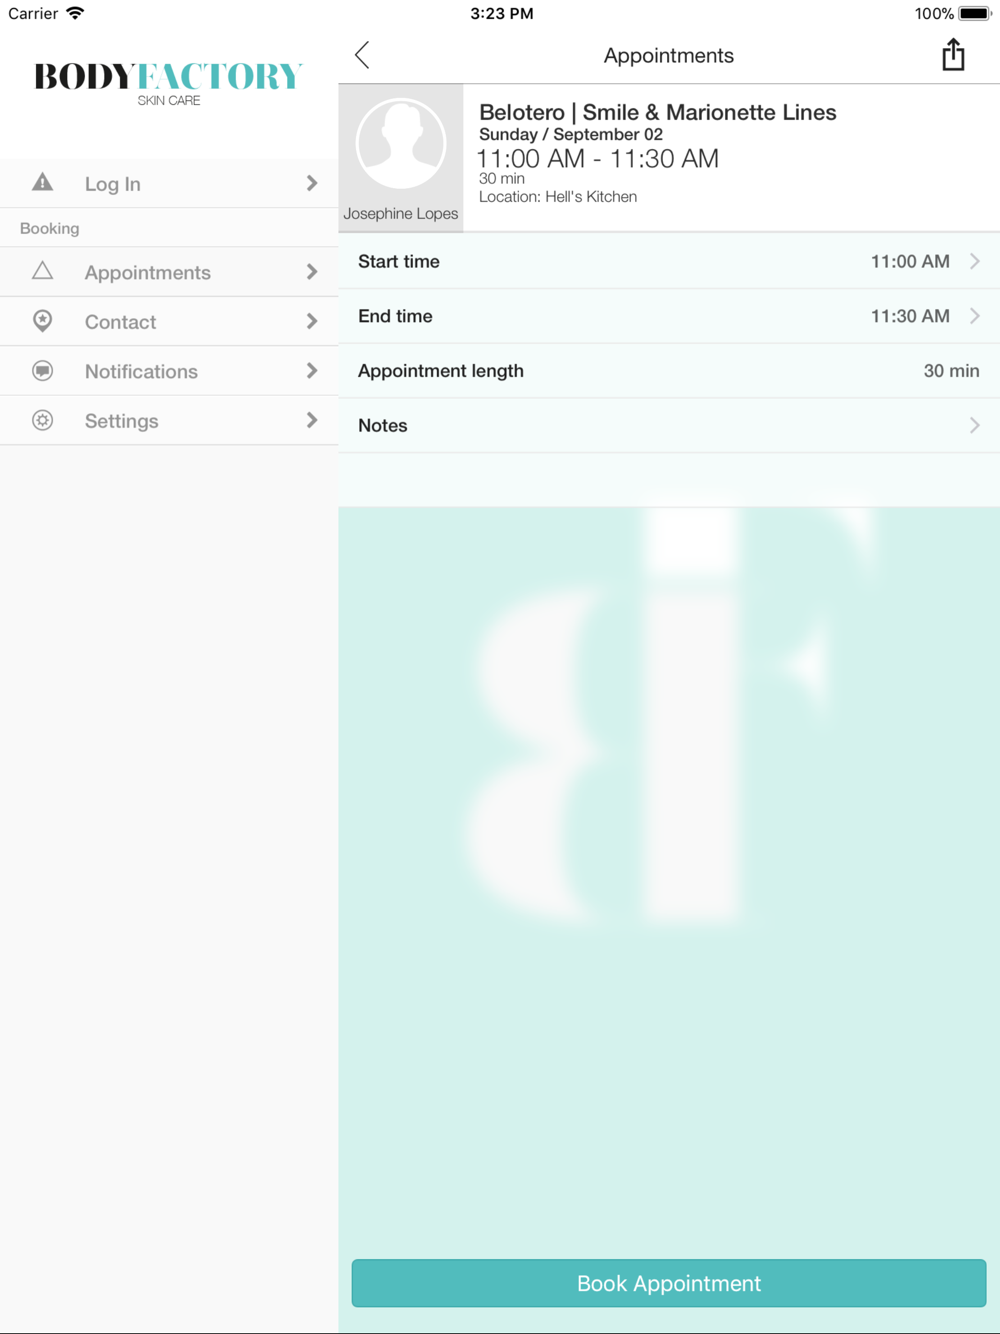Tap the battery icon in status bar

[x=975, y=14]
